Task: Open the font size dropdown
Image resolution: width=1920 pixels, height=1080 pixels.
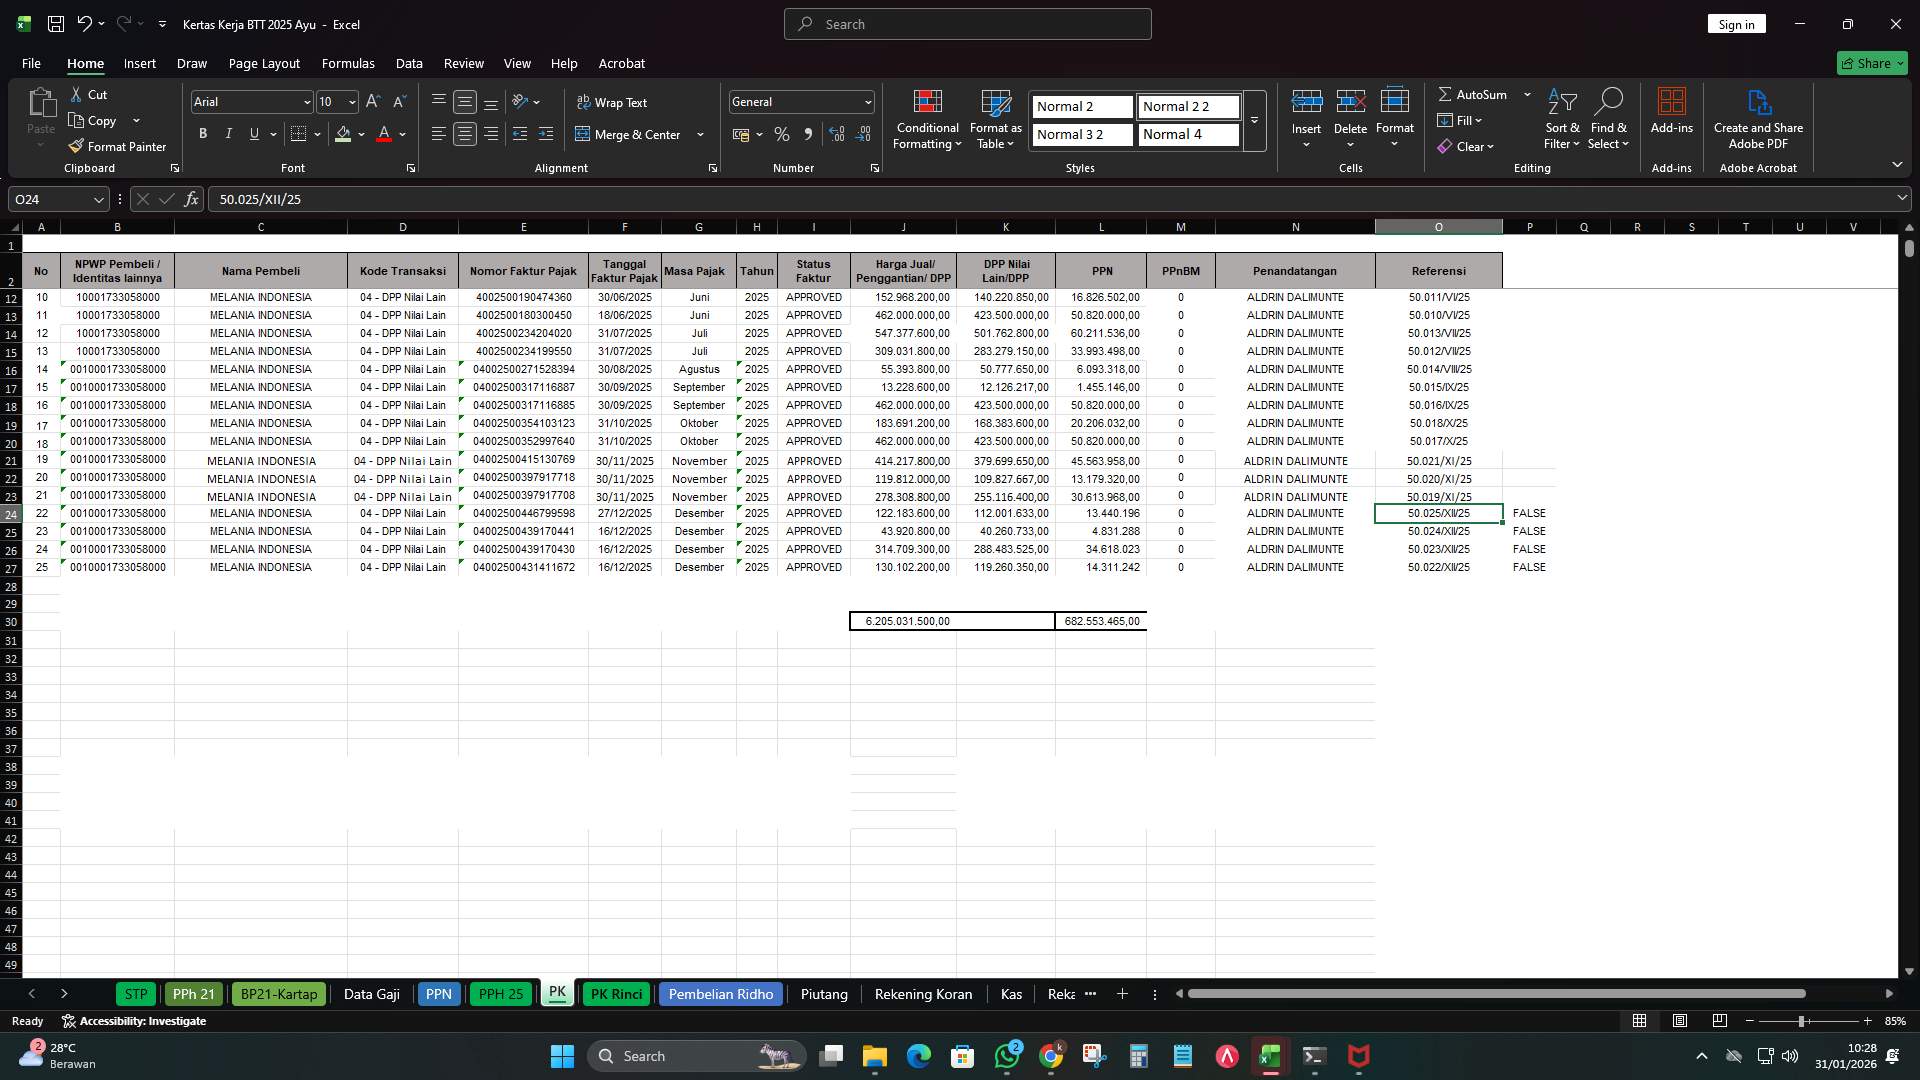Action: 351,101
